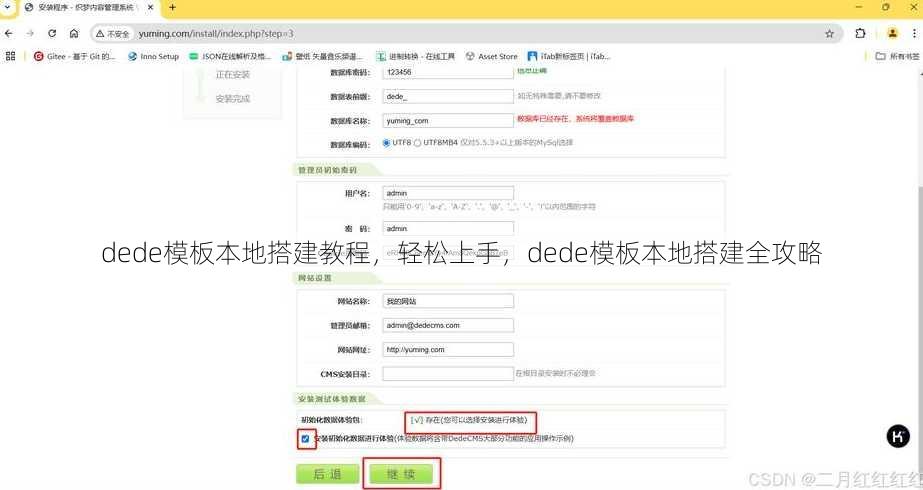This screenshot has width=923, height=490.
Task: Click the admin username input field
Action: pos(448,193)
